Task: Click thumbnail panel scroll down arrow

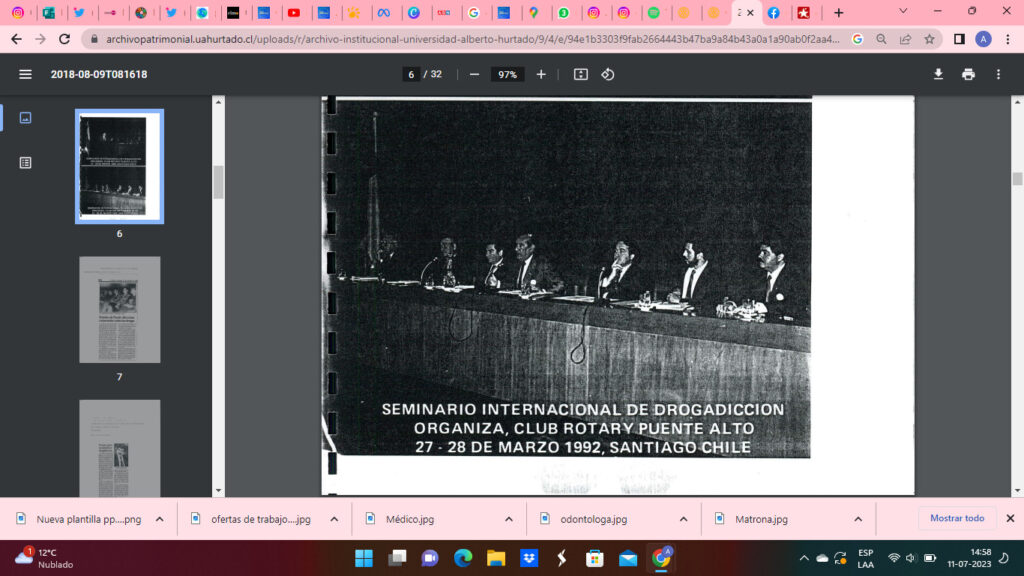Action: click(x=218, y=491)
